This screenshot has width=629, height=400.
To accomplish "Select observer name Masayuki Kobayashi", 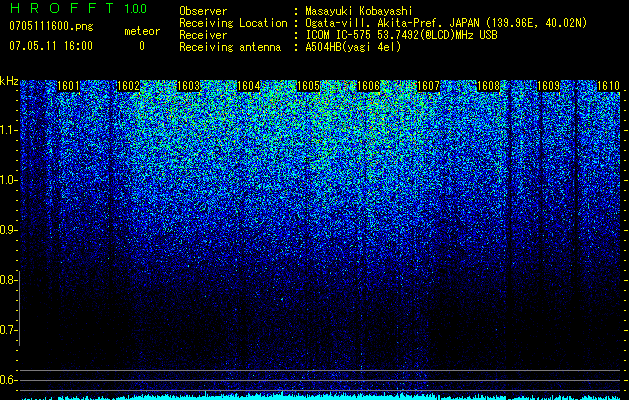I will click(x=359, y=11).
